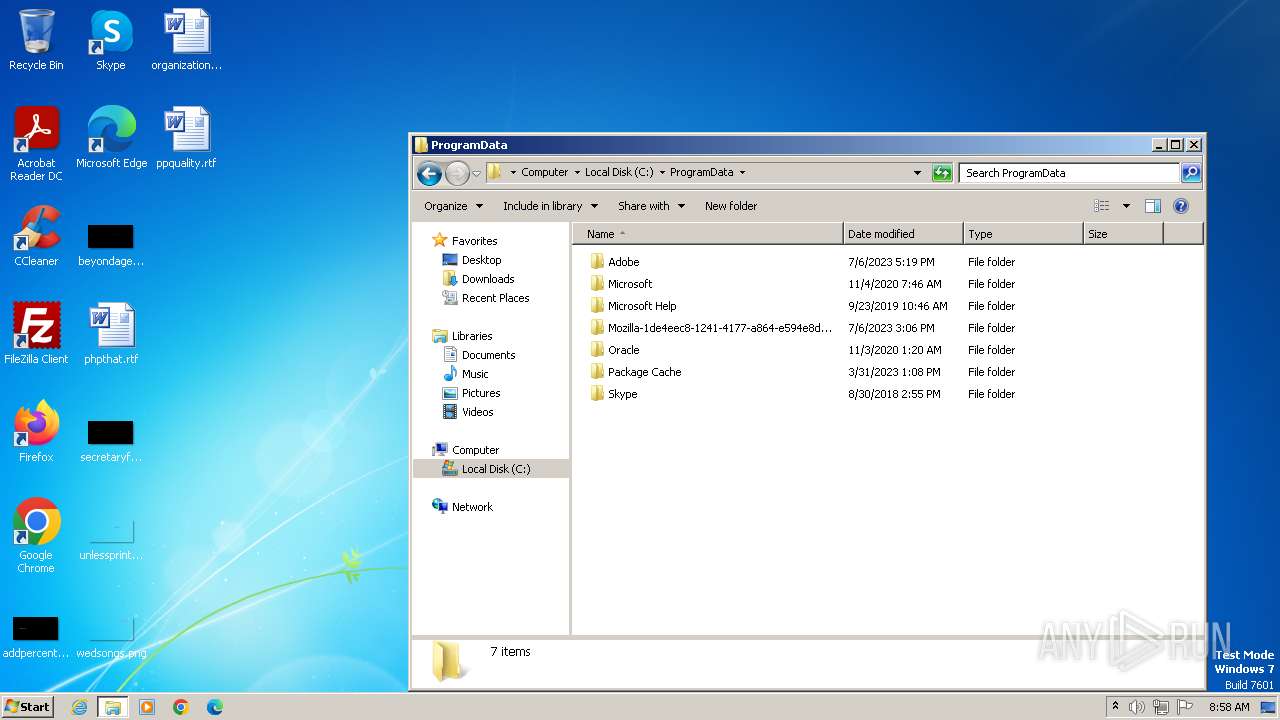This screenshot has width=1280, height=720.
Task: Click the New folder button
Action: coord(731,206)
